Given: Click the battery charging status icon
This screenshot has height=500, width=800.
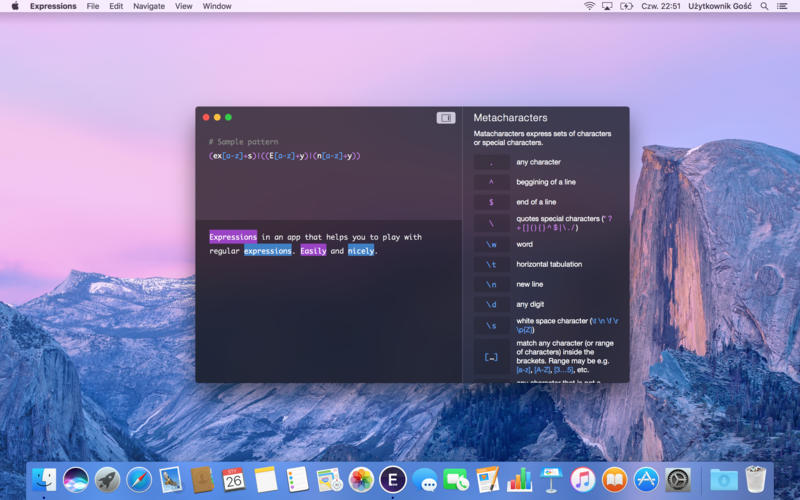Looking at the screenshot, I should click(x=626, y=6).
